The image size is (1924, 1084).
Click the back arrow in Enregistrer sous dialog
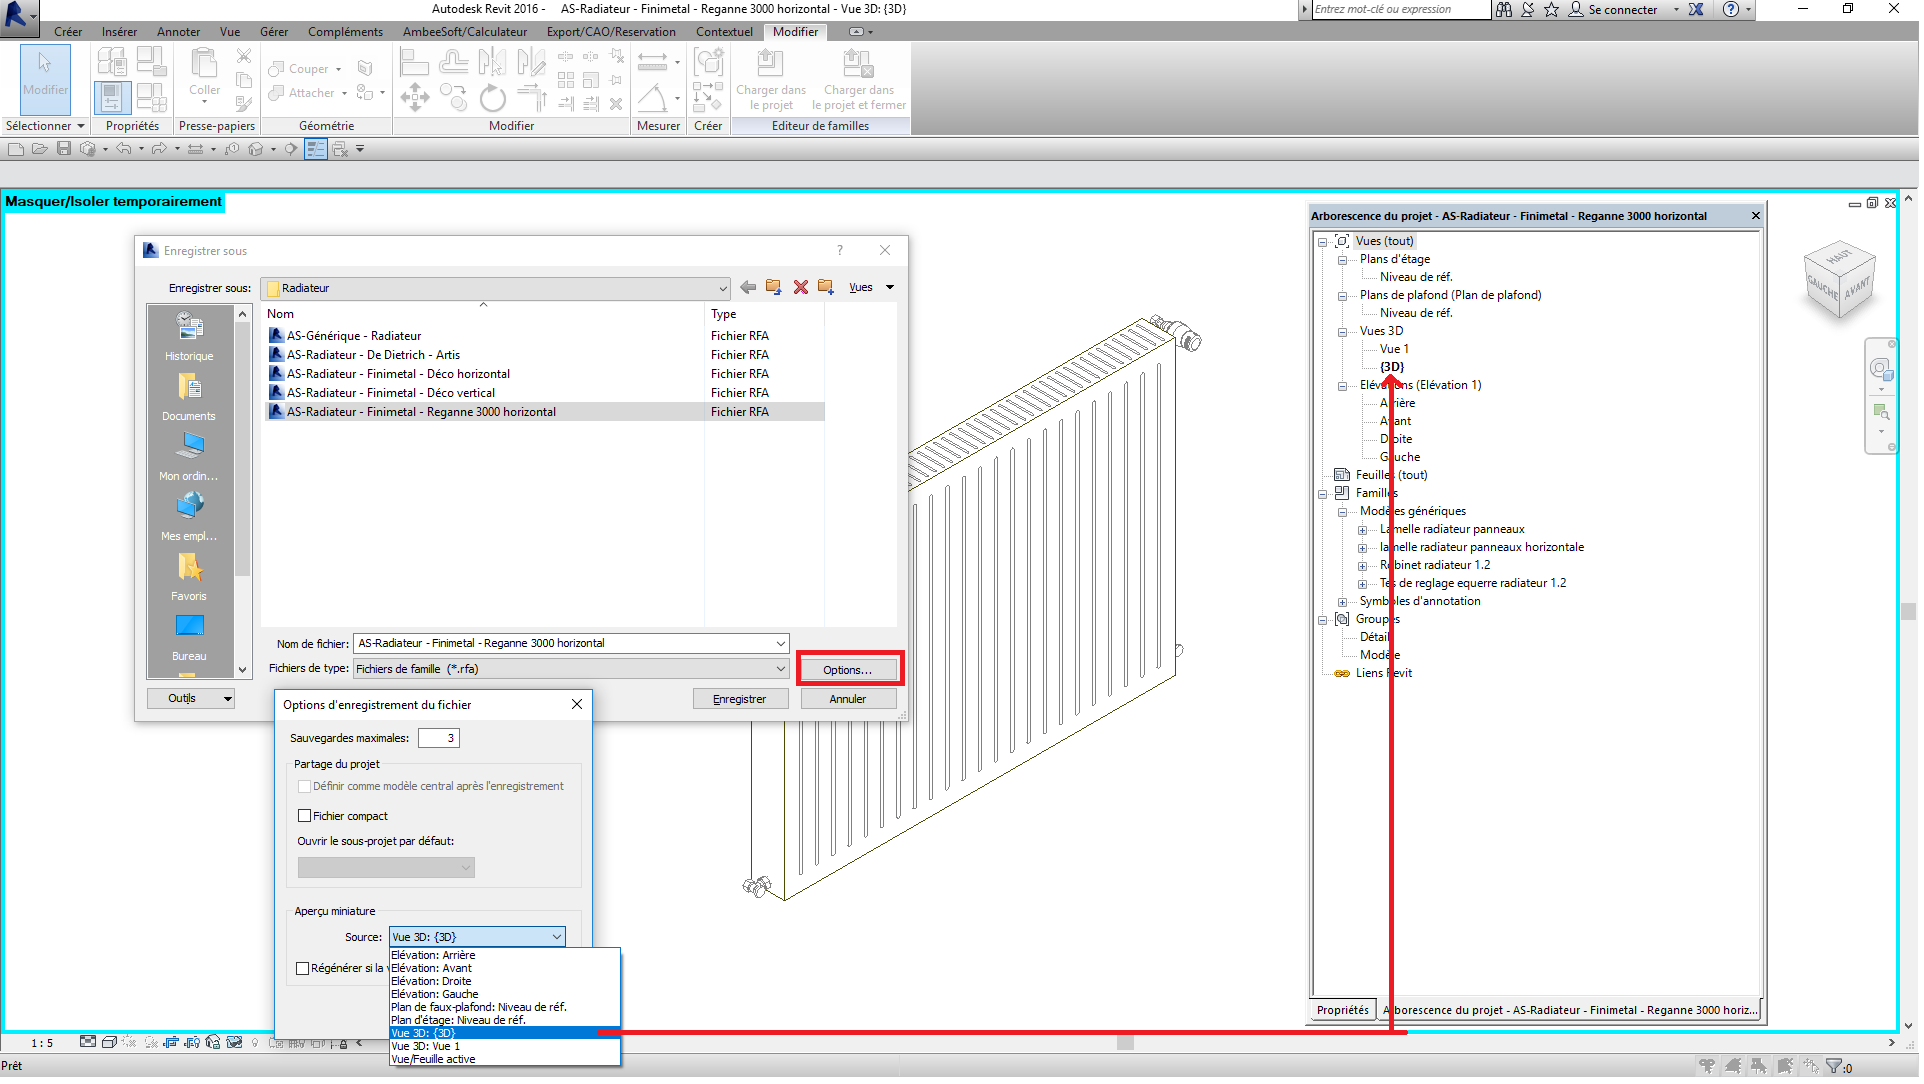tap(749, 288)
